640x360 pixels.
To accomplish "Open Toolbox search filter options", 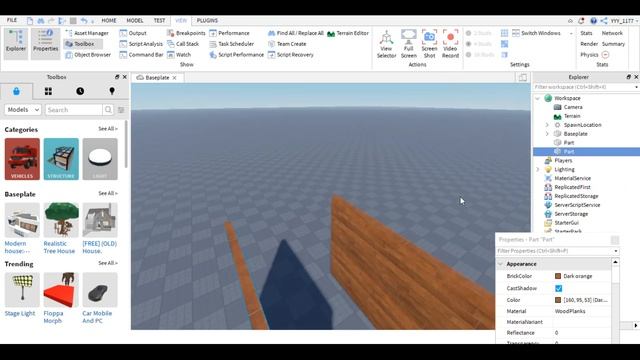I will point(121,110).
